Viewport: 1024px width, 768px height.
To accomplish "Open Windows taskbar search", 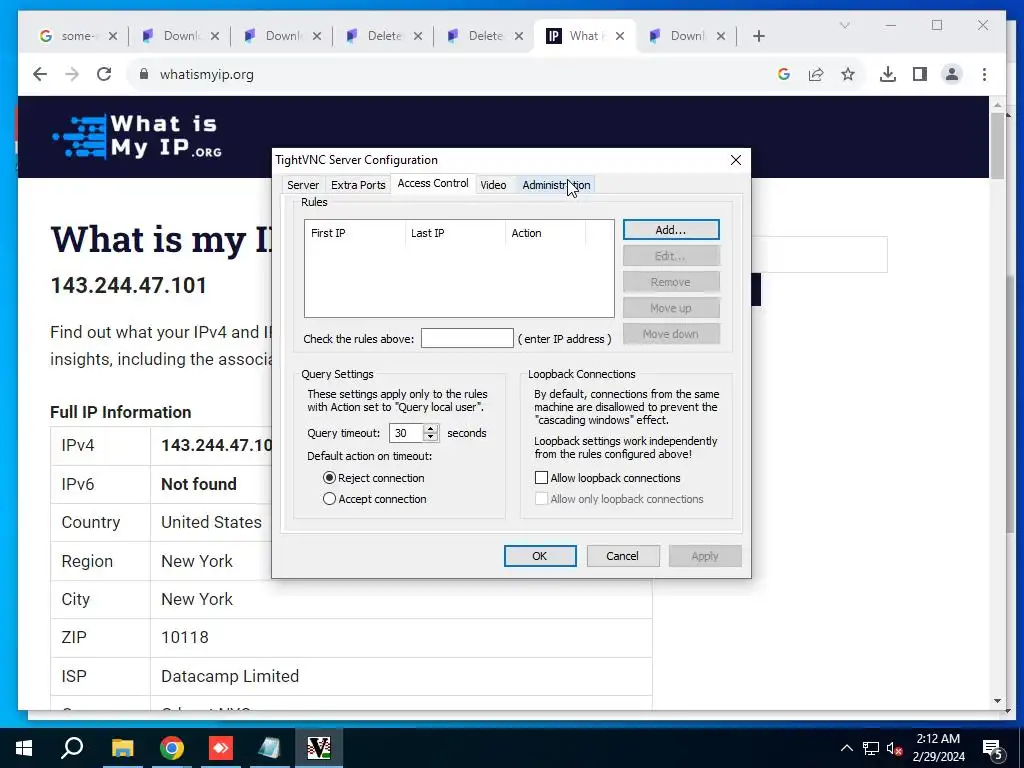I will [72, 748].
